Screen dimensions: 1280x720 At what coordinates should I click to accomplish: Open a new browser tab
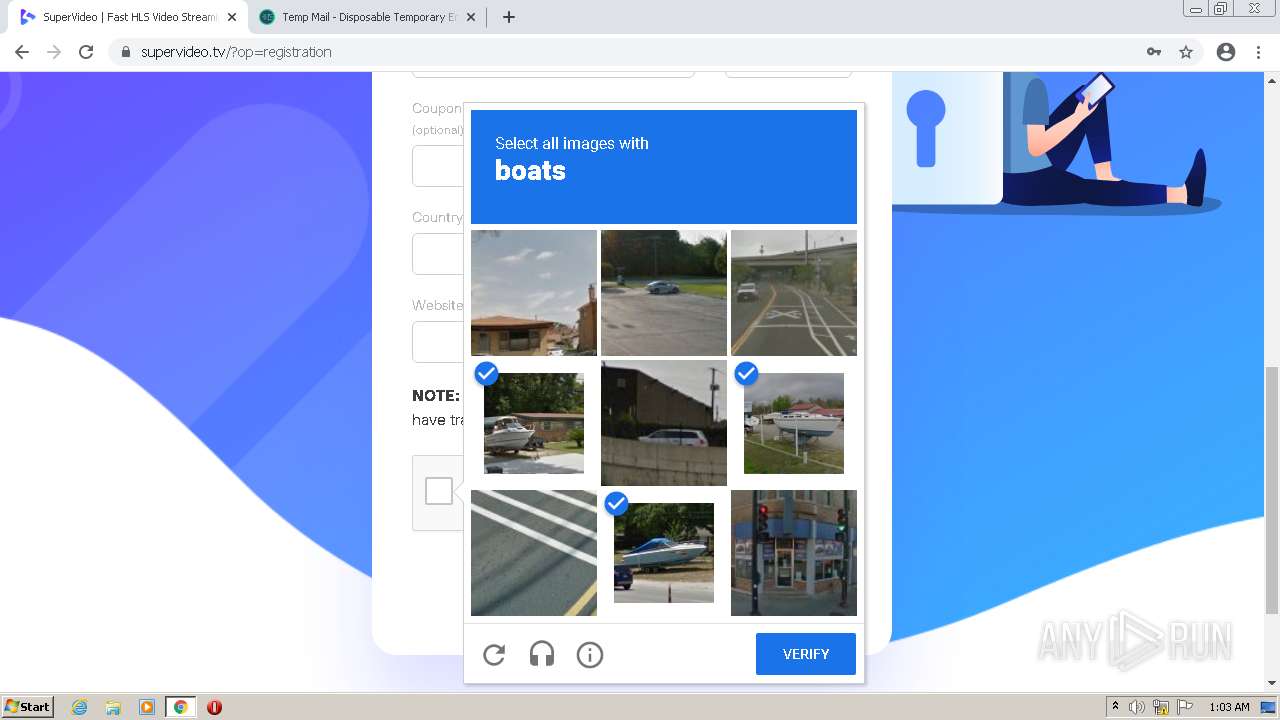[508, 17]
